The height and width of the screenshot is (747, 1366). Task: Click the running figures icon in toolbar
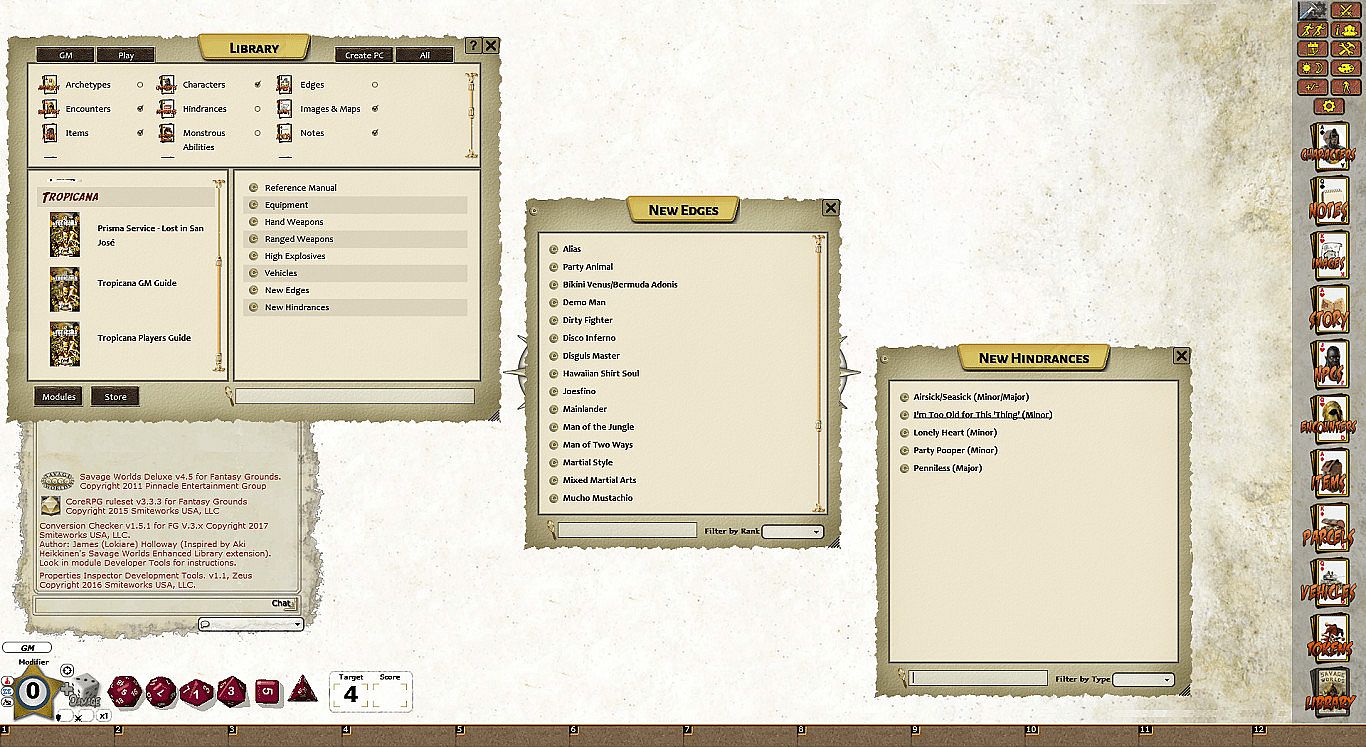click(1313, 30)
